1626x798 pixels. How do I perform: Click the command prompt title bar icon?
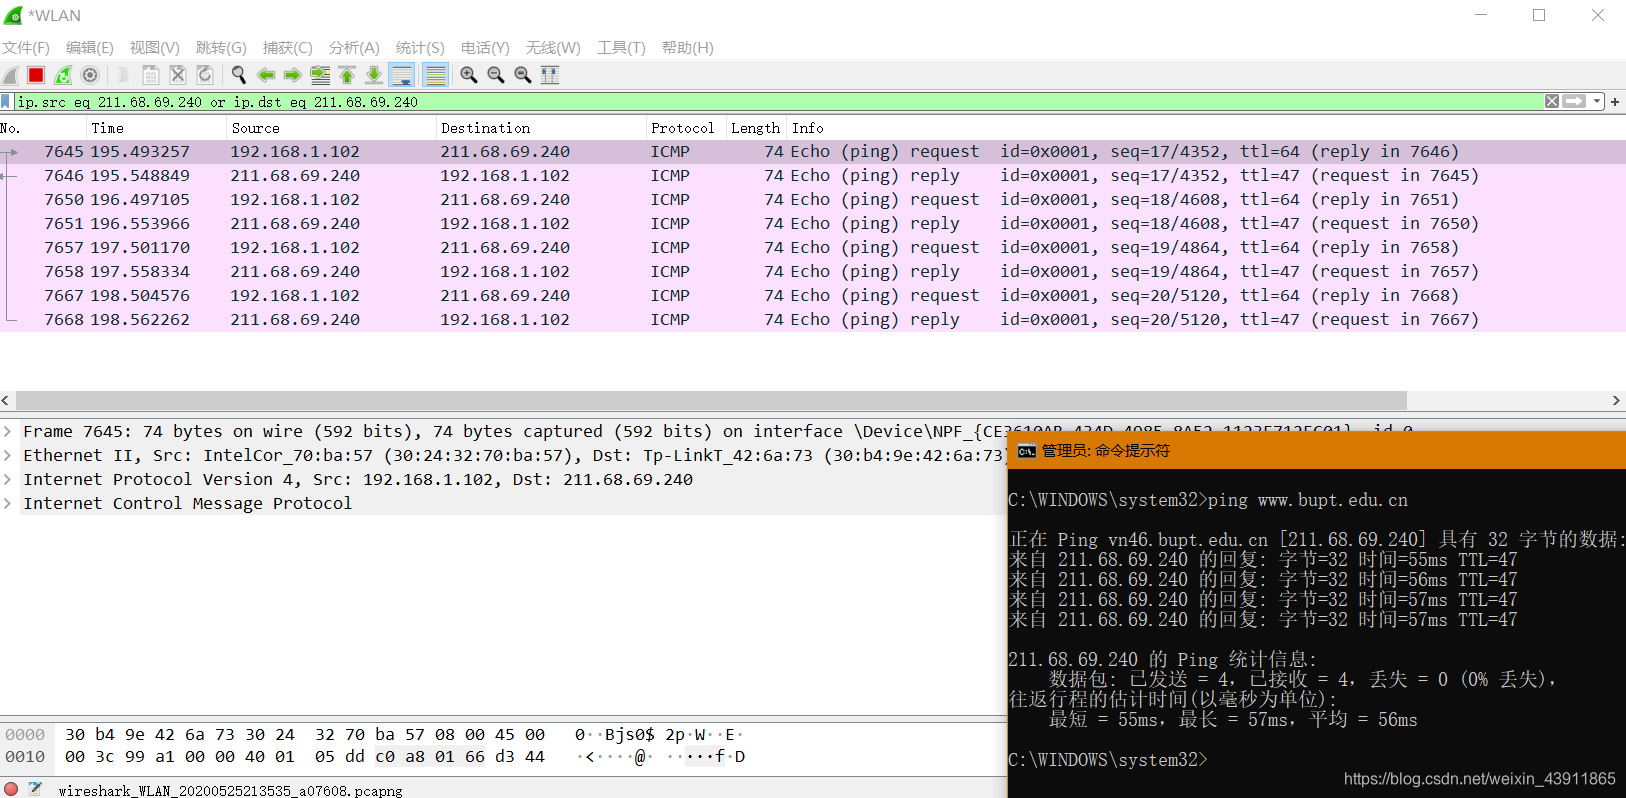click(1026, 451)
